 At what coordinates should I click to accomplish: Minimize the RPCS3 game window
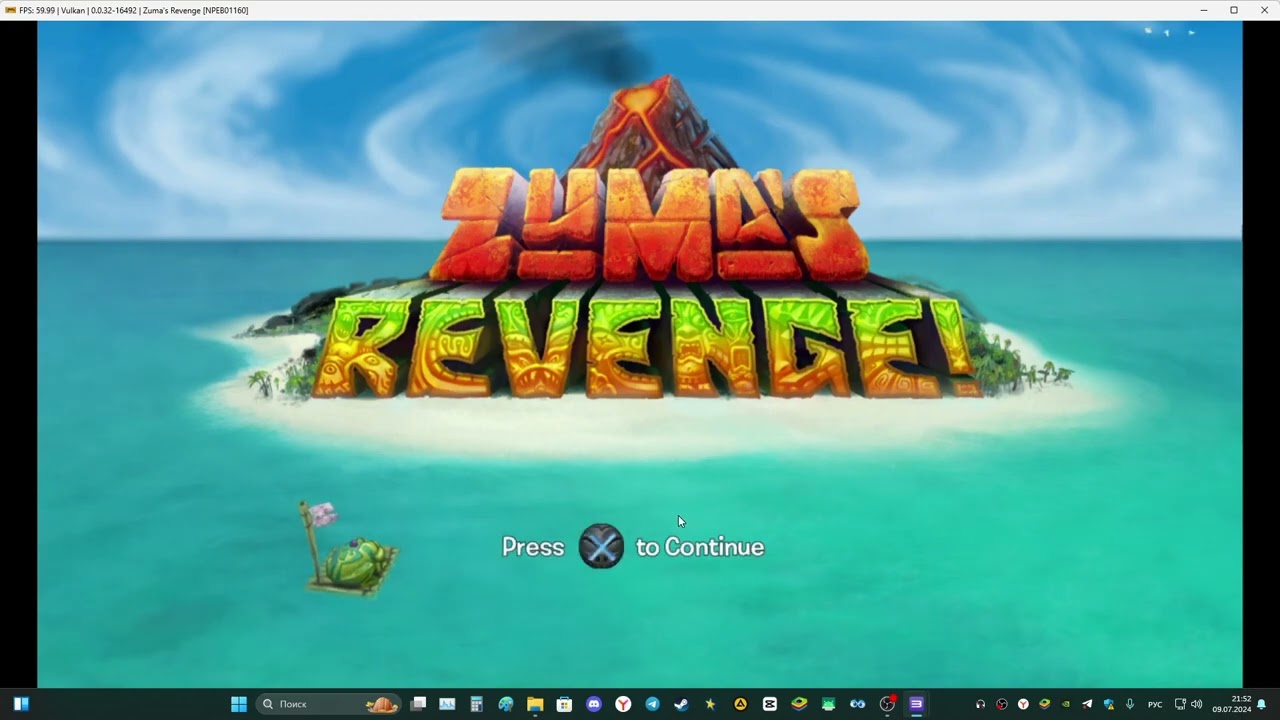click(x=1204, y=10)
